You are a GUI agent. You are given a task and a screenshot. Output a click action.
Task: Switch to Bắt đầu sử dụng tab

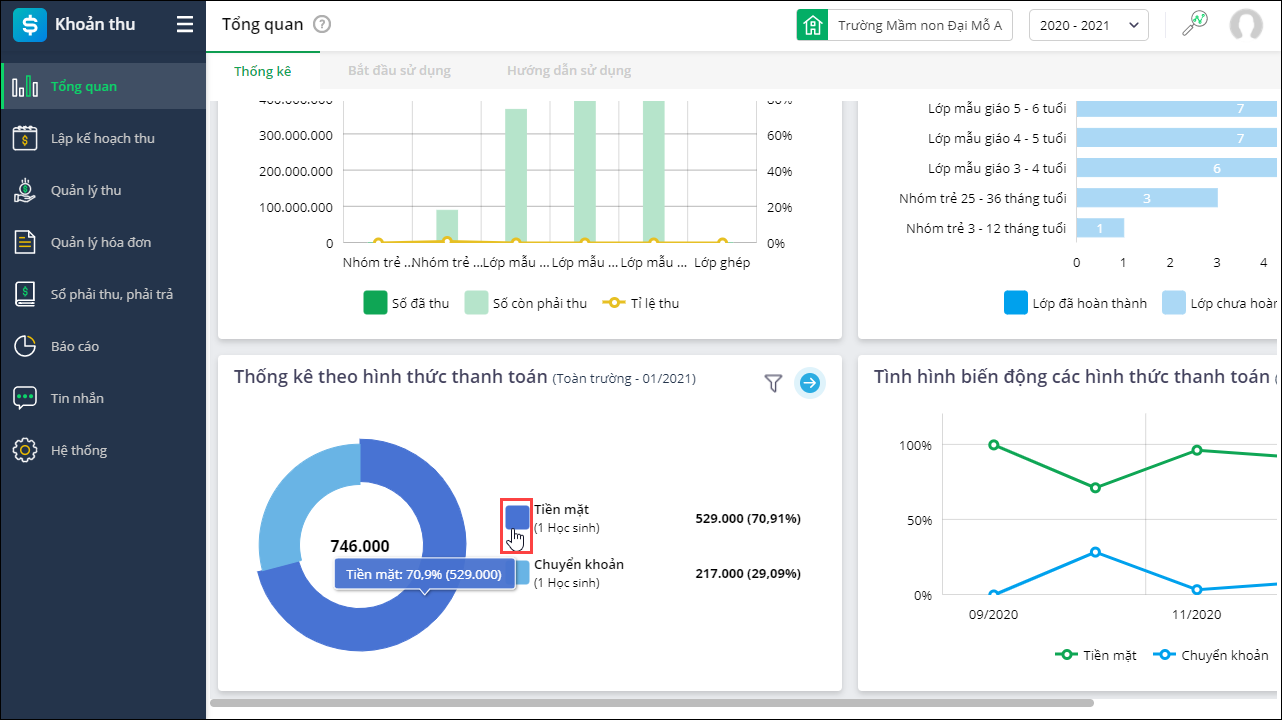[x=399, y=71]
